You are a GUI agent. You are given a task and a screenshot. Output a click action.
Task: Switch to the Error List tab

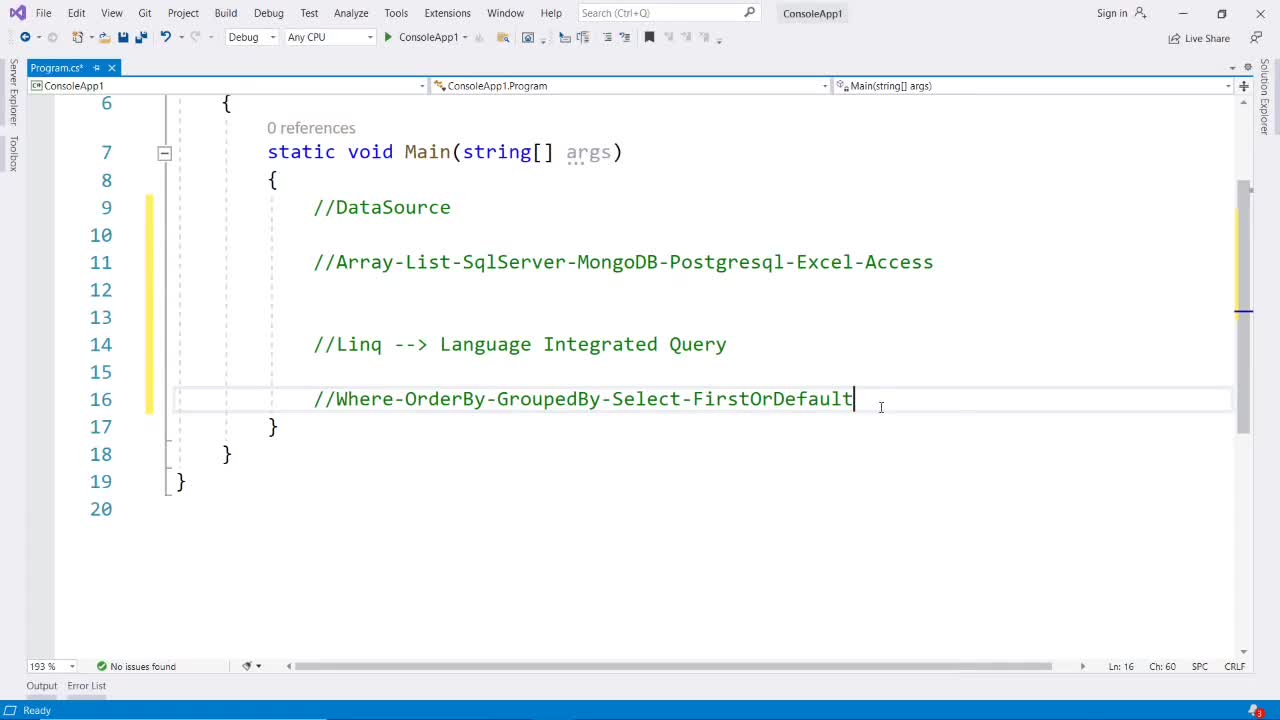(86, 686)
